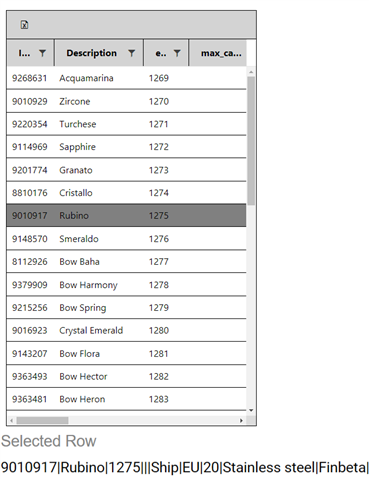This screenshot has width=369, height=479.
Task: Click the horizontal scrollbar right arrow
Action: coord(241,421)
